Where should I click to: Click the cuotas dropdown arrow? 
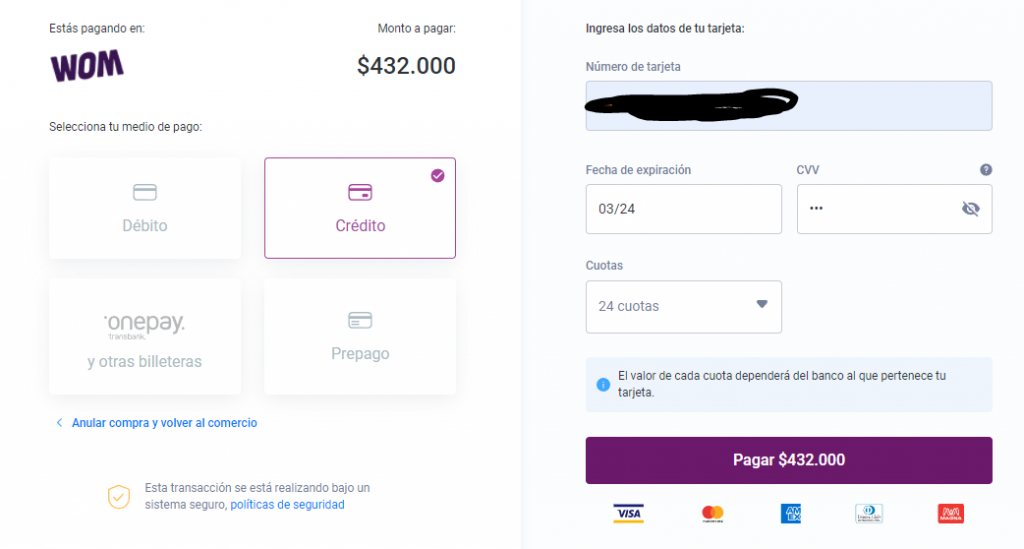tap(761, 304)
